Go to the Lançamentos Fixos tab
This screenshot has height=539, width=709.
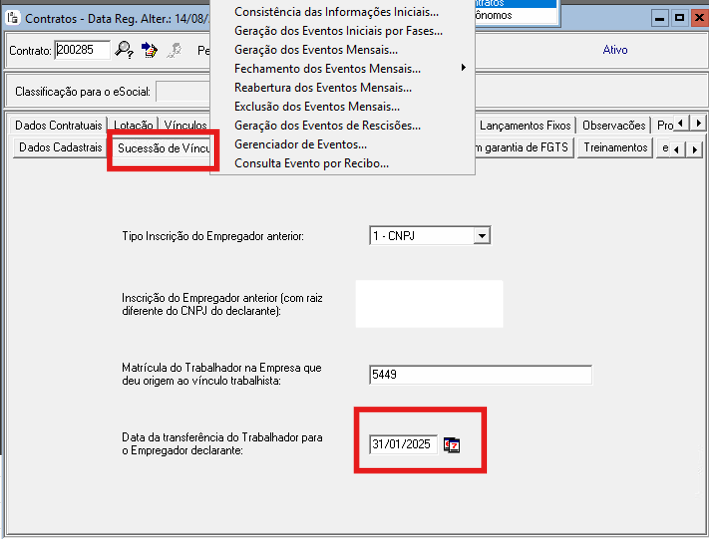pos(525,126)
